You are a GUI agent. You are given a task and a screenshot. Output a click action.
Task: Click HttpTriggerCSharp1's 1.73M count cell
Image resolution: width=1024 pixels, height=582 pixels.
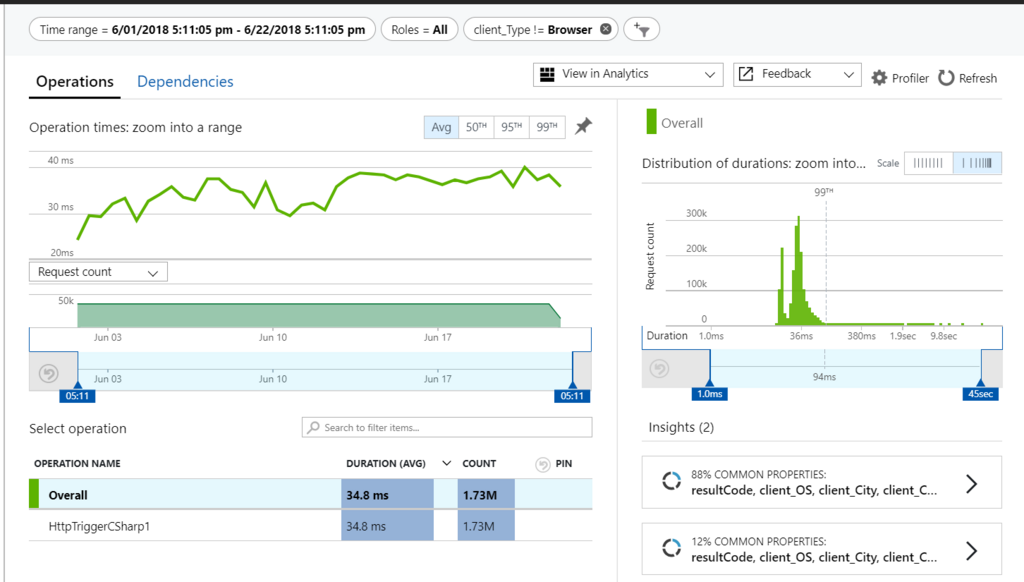486,526
